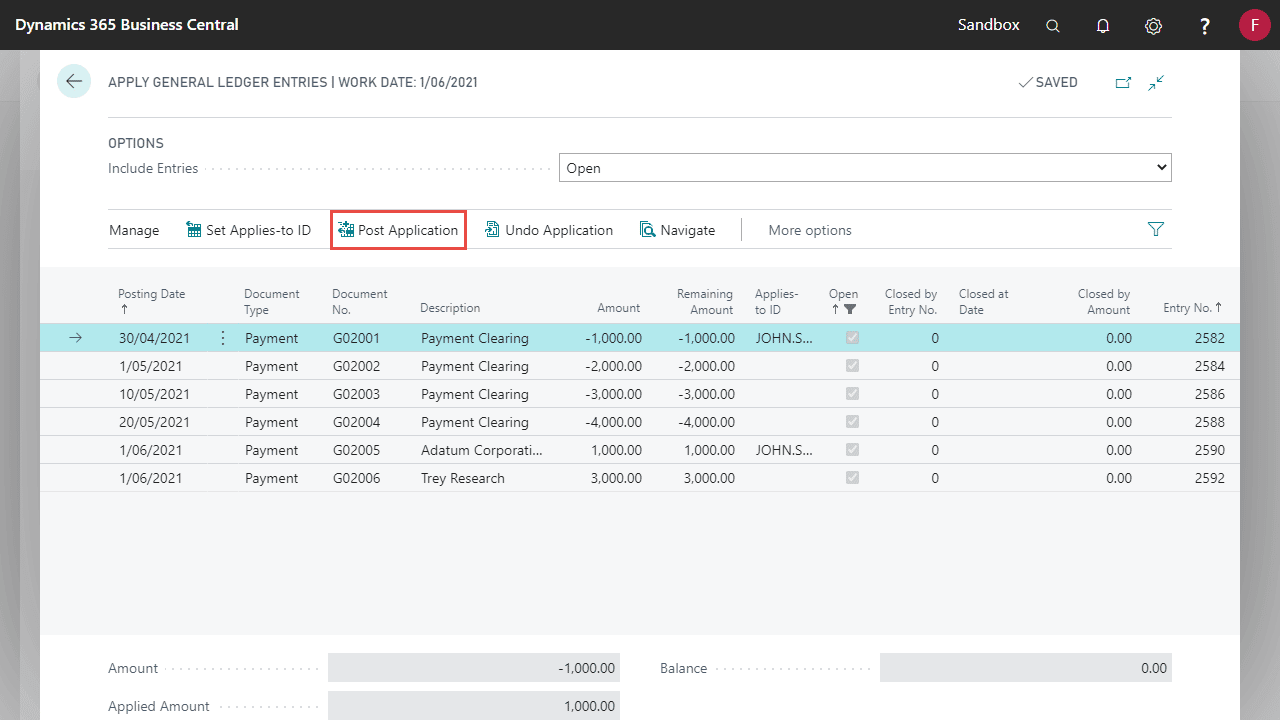Open Closed by Entry No. column header
The image size is (1280, 720).
[911, 301]
